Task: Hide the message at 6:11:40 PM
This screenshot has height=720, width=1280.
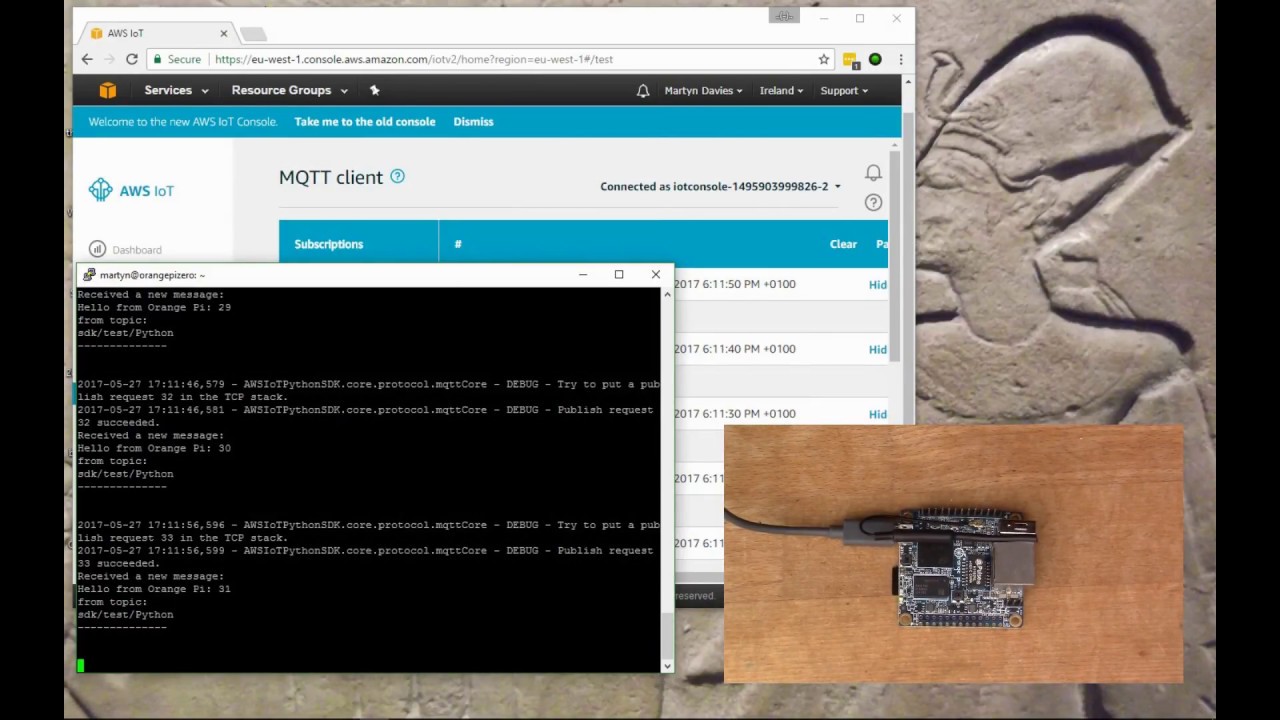Action: click(877, 349)
